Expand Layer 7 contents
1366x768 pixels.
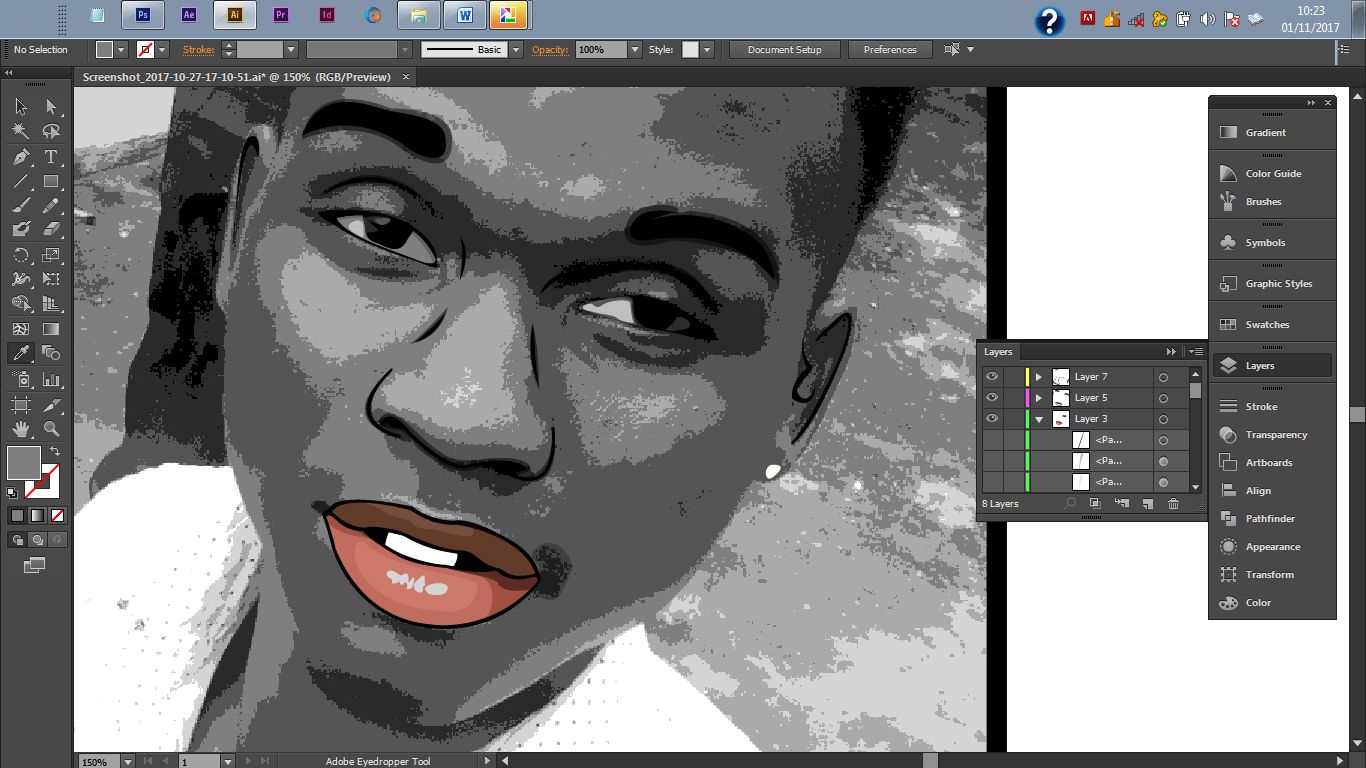[1039, 377]
